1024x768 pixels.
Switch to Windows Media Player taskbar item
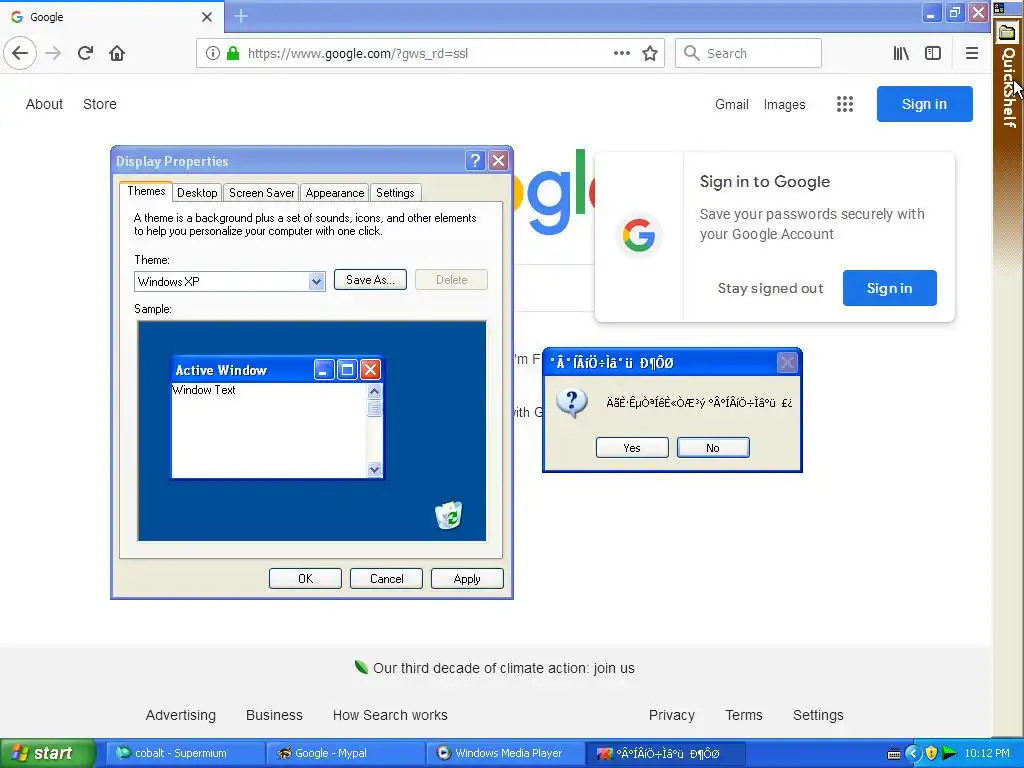pyautogui.click(x=508, y=753)
